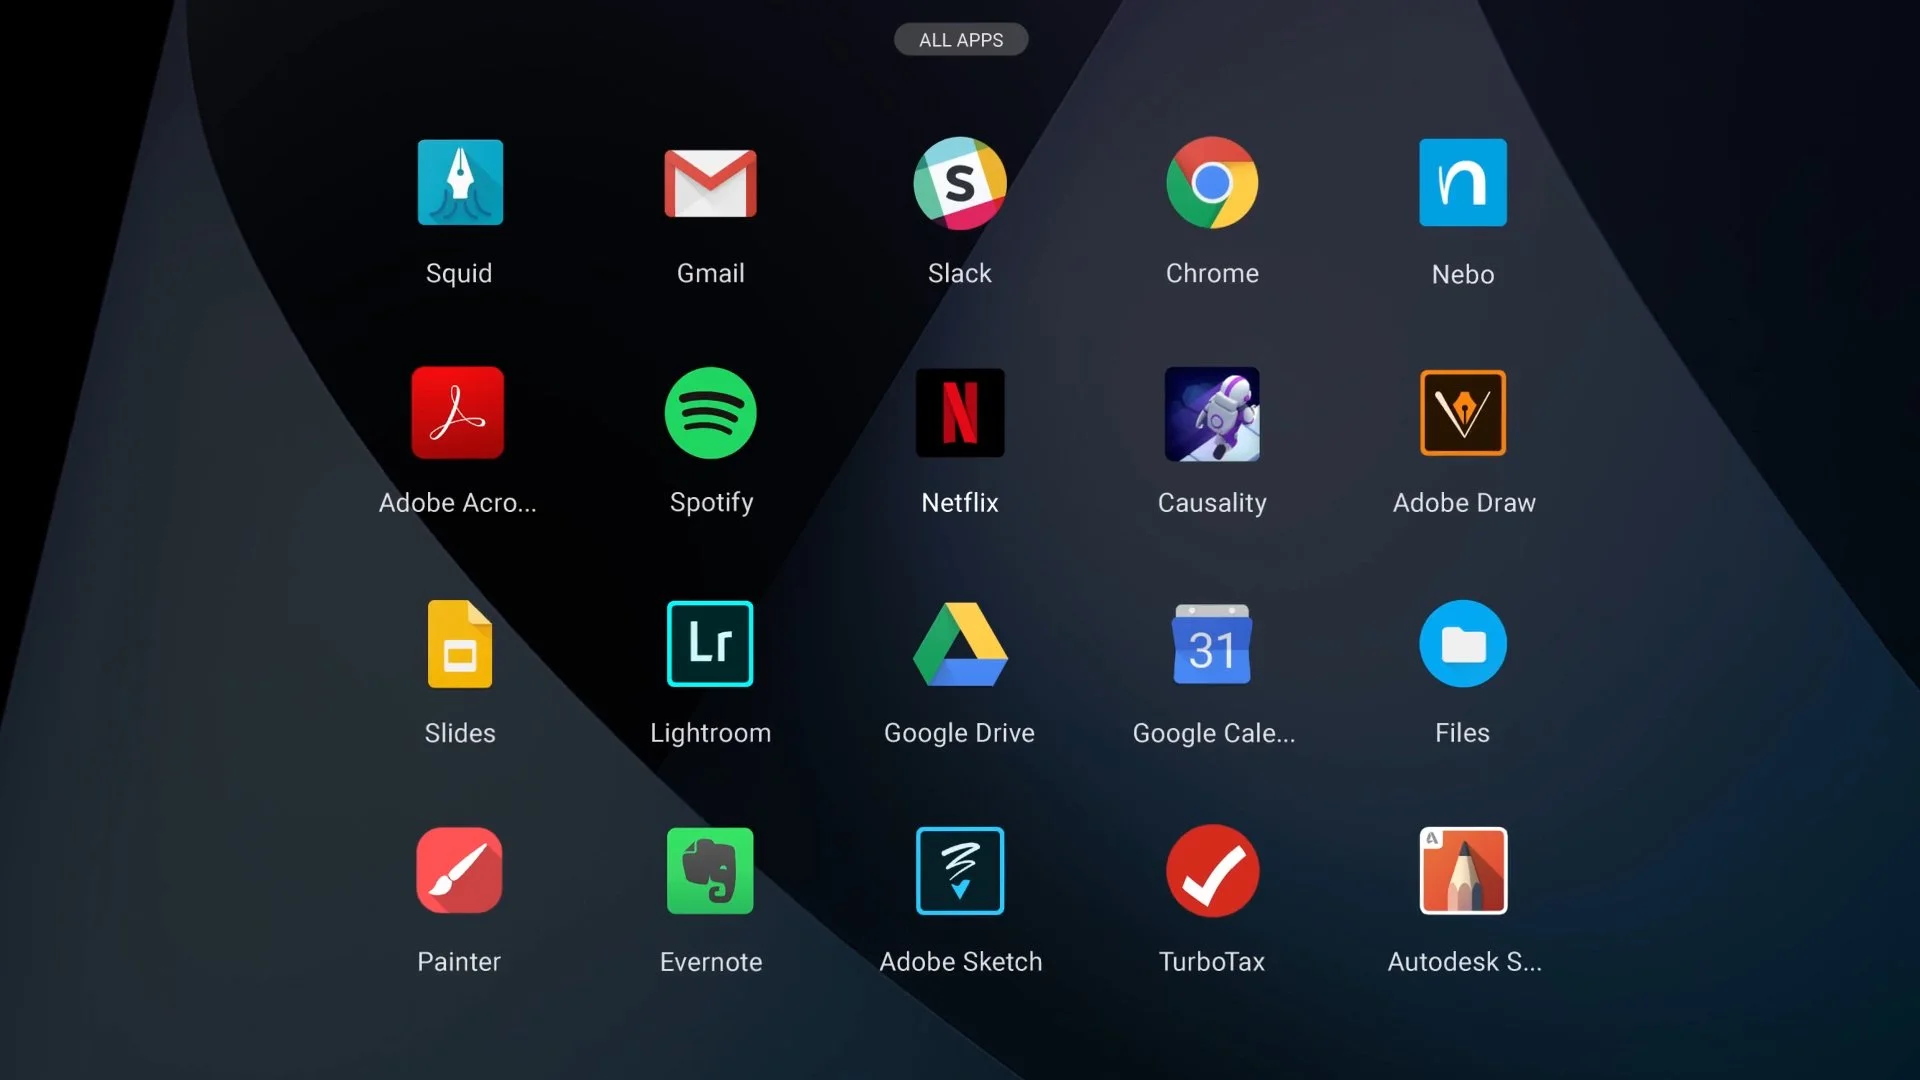Viewport: 1920px width, 1080px height.
Task: Launch Adobe Lightroom
Action: 710,644
